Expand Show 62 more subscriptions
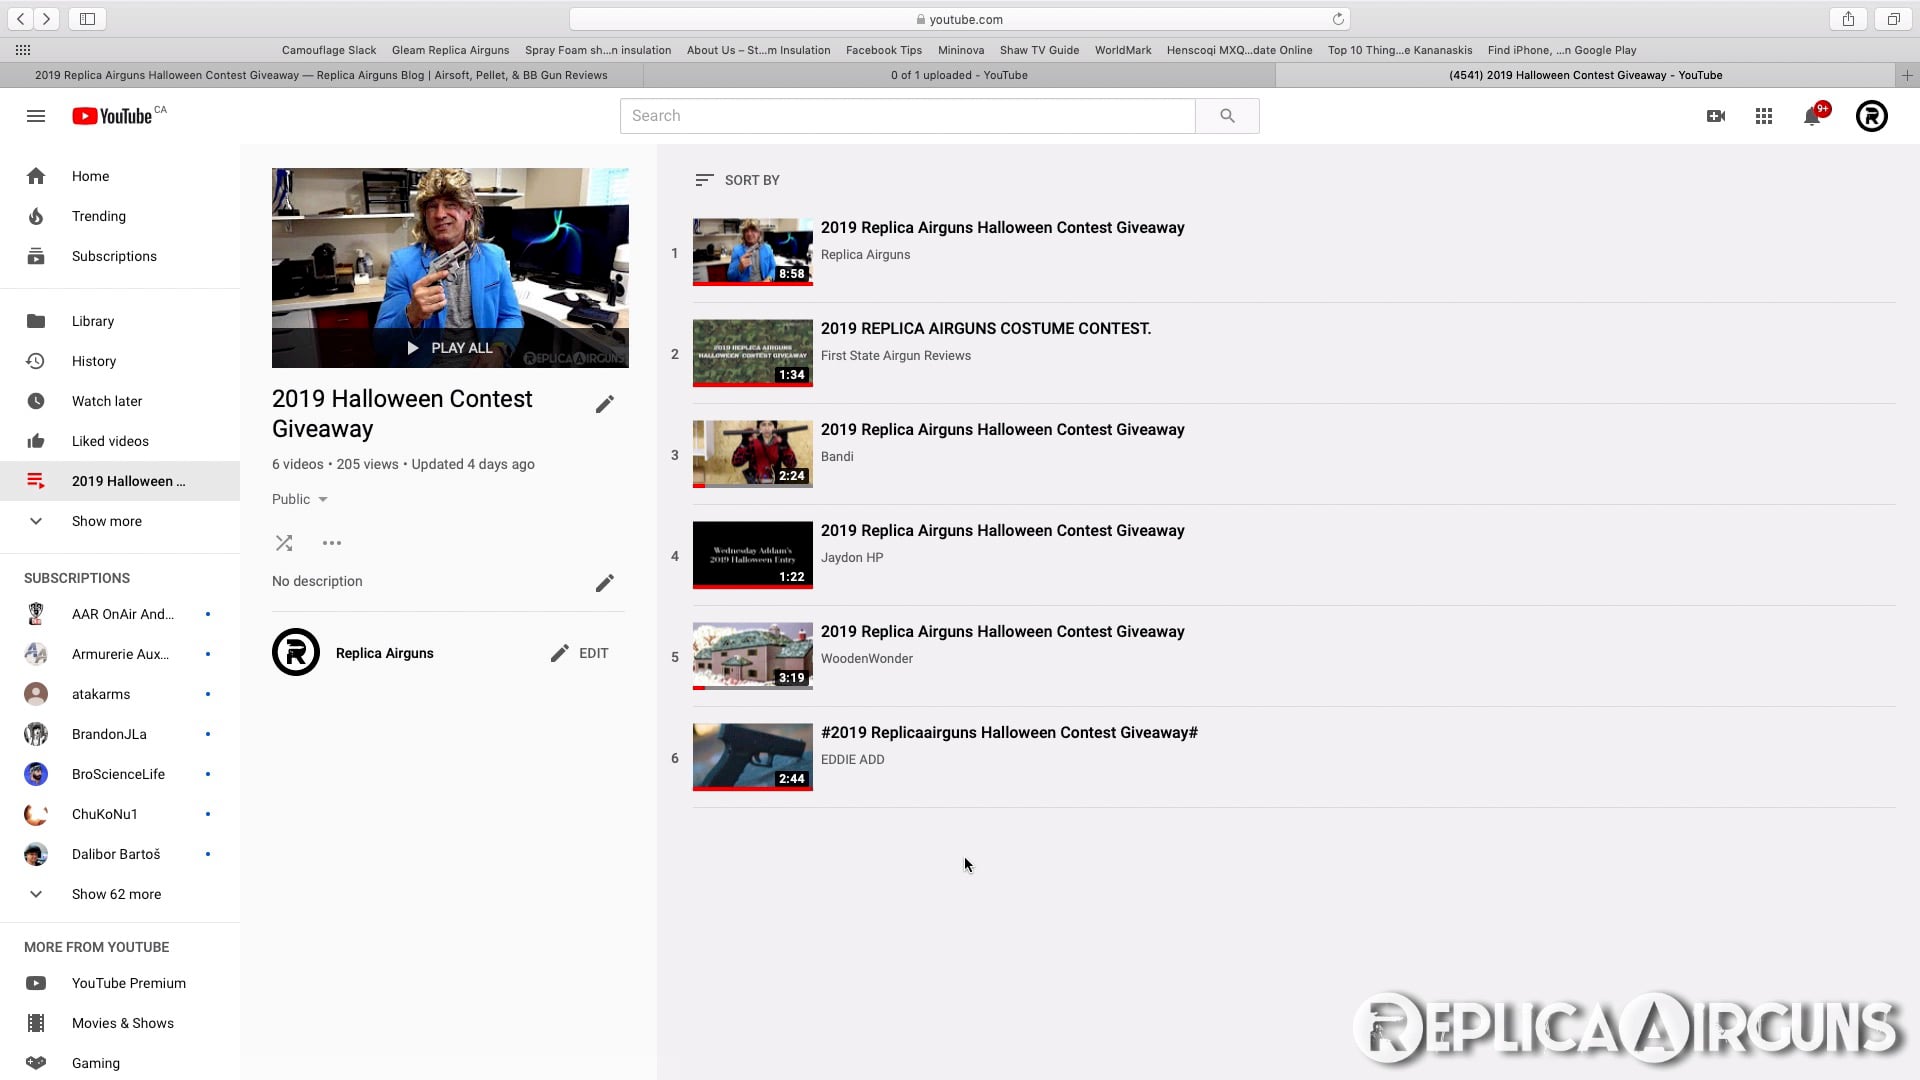 click(x=120, y=894)
